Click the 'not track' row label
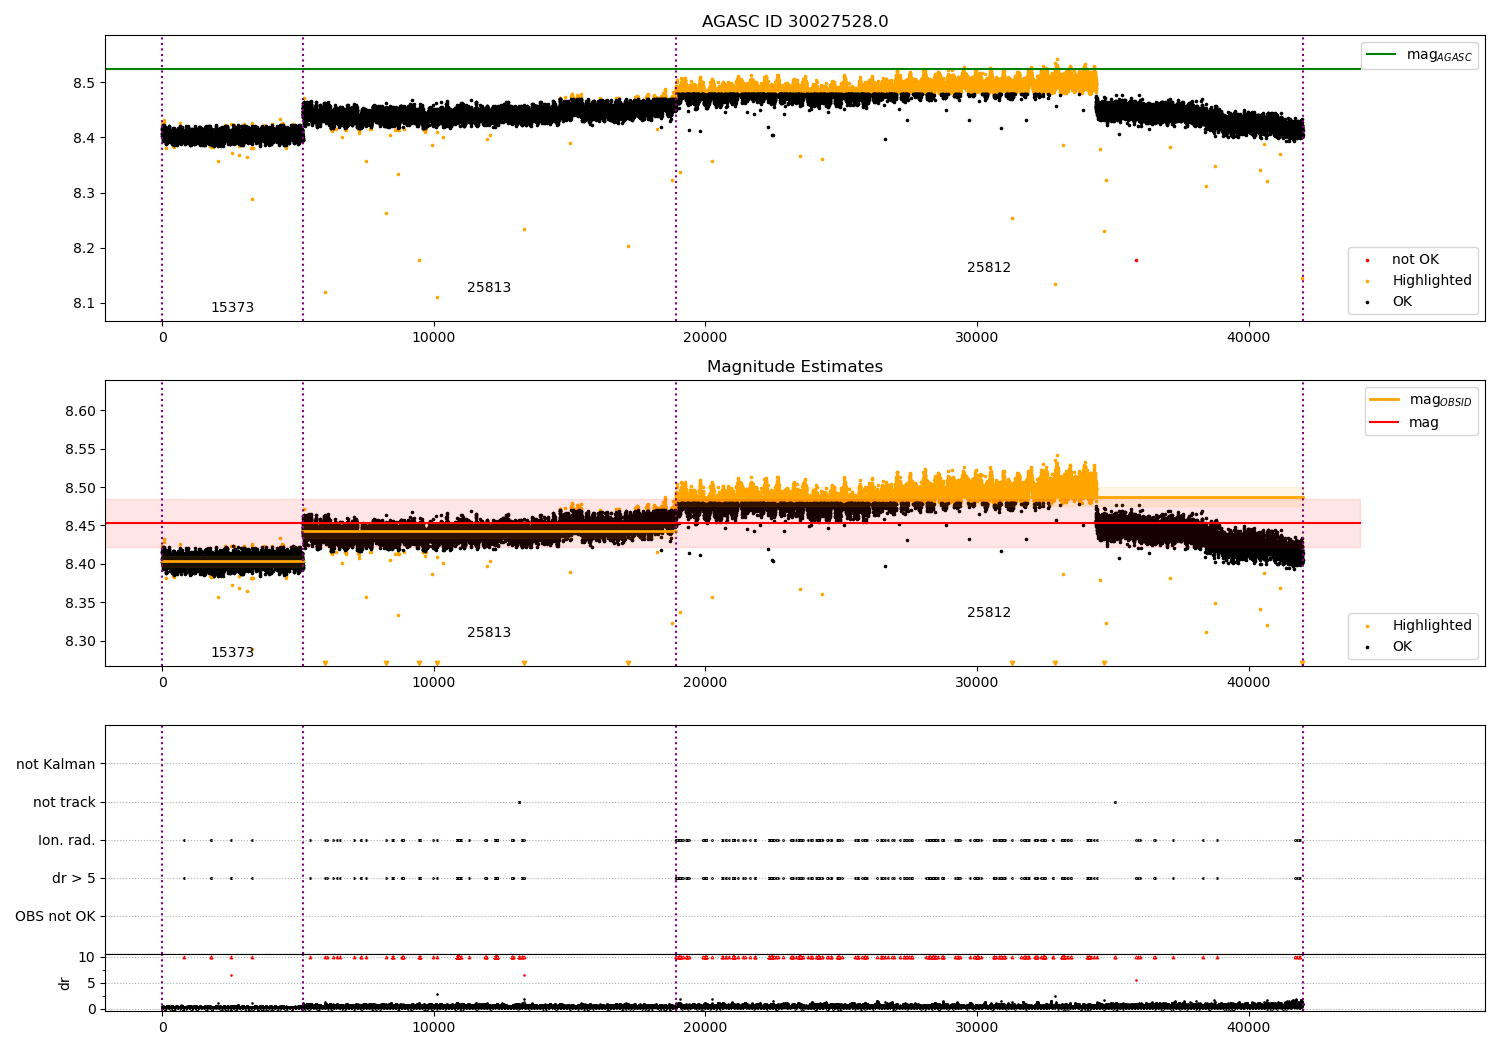 (x=64, y=803)
